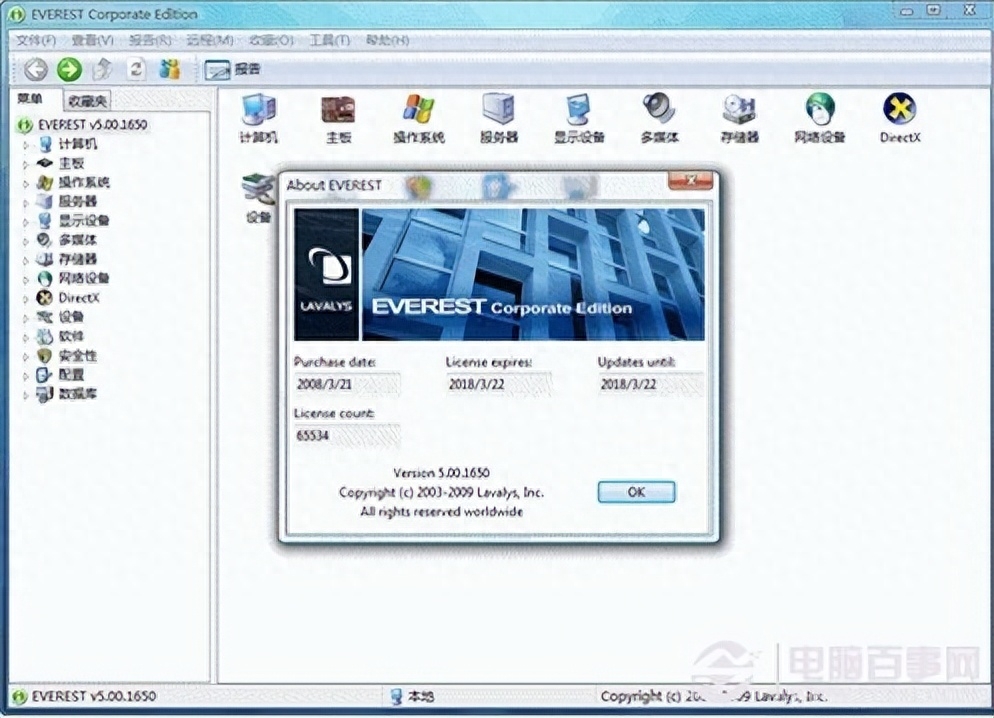Screen dimensions: 994x718
Task: Expand the 计算机 tree node arrow
Action: (x=27, y=144)
